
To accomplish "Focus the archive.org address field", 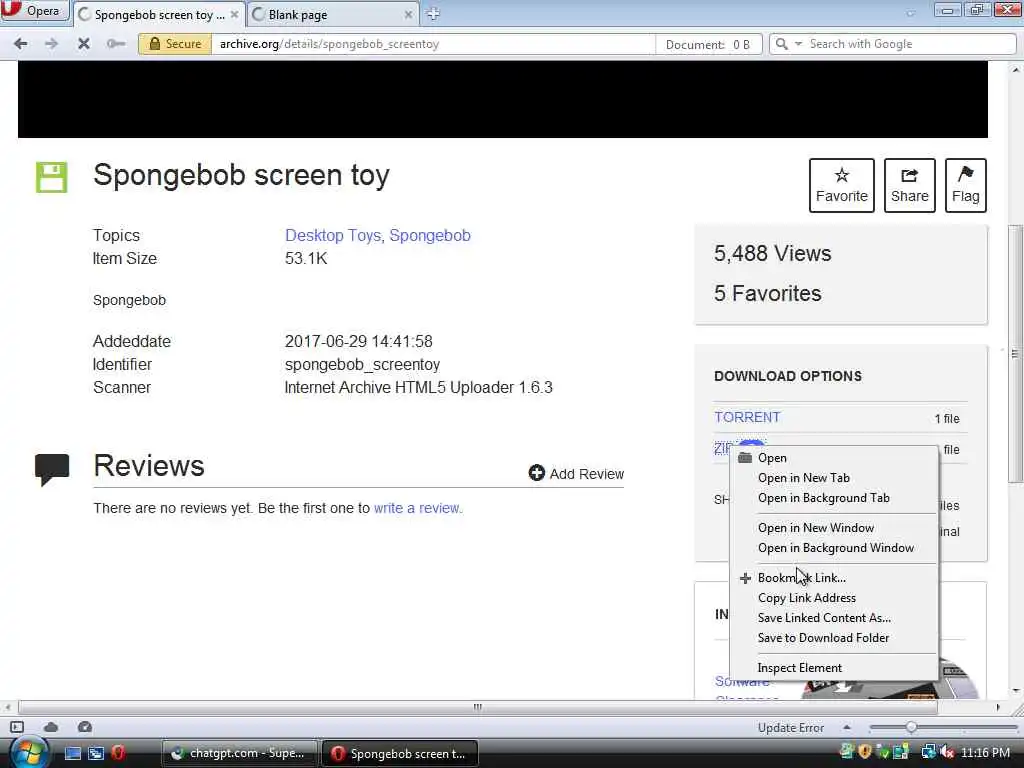I will pyautogui.click(x=432, y=44).
